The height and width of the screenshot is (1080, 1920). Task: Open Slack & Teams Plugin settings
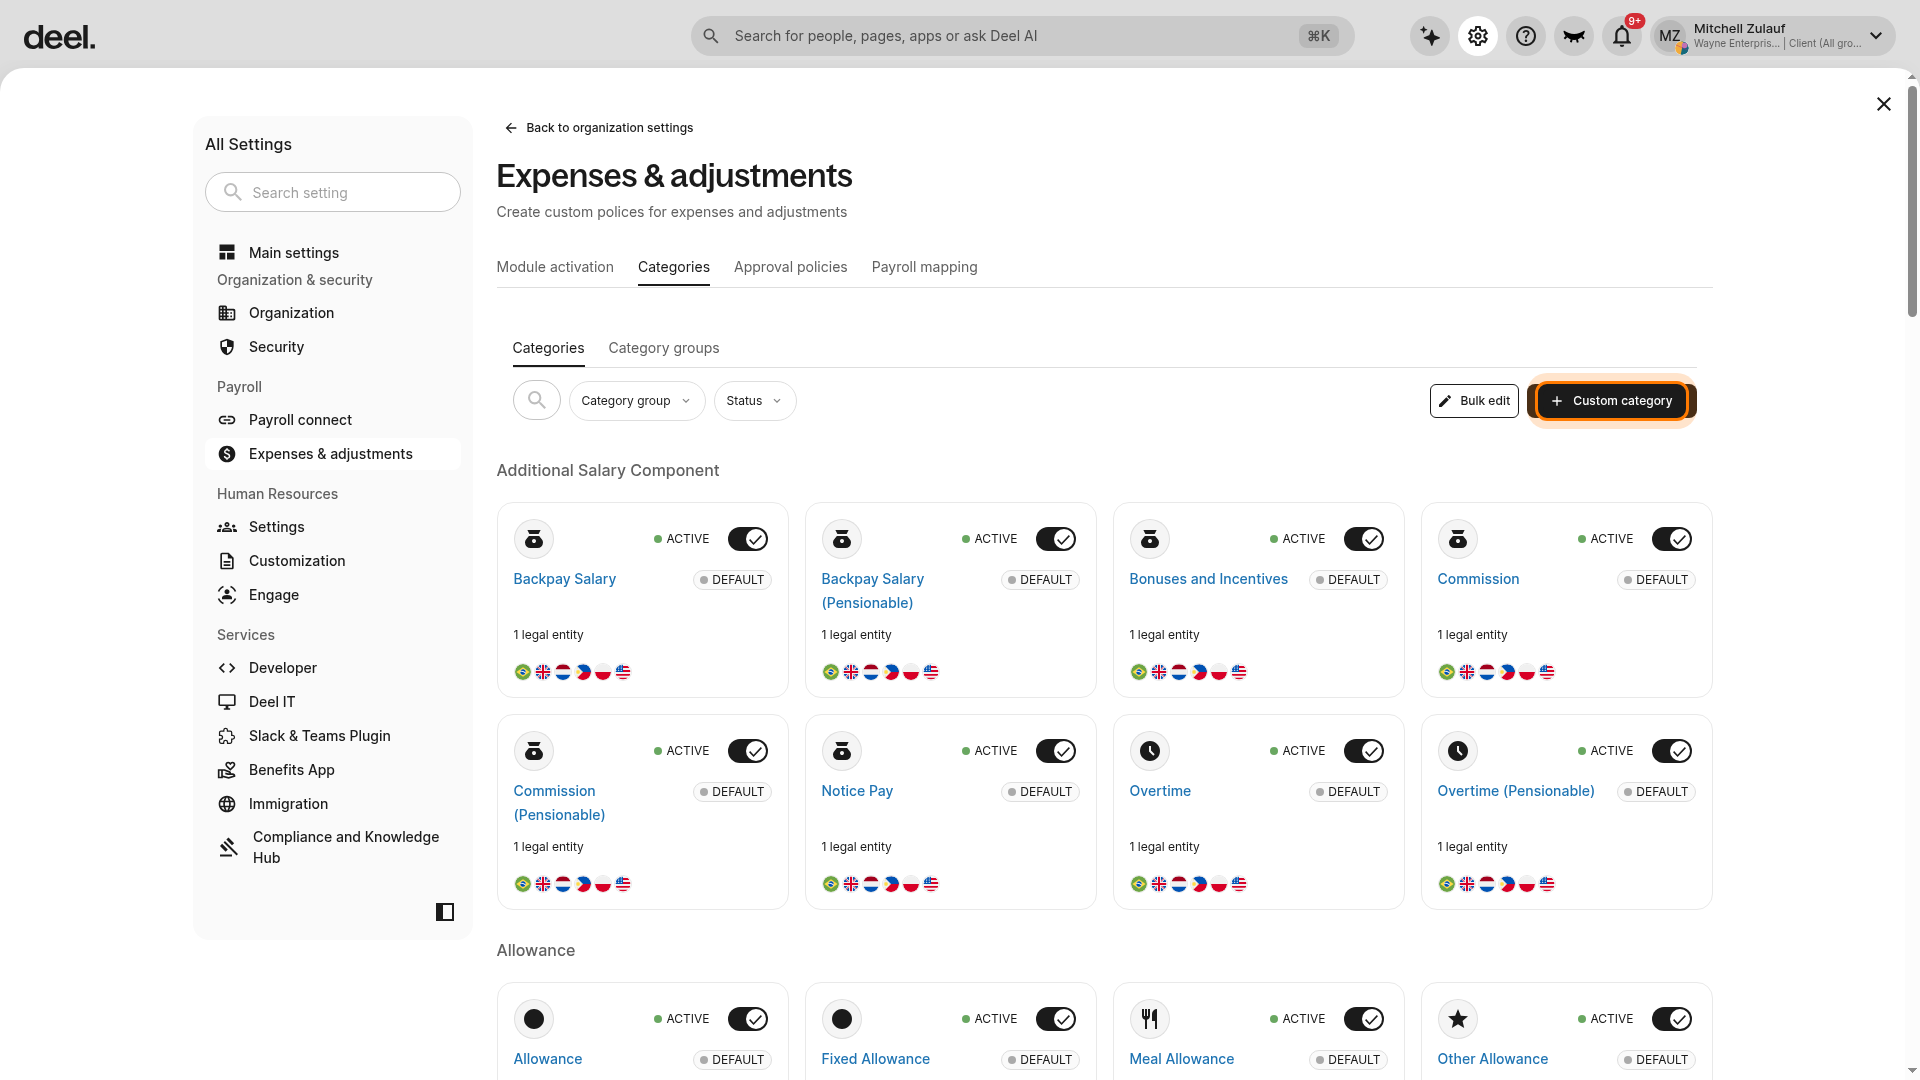(333, 736)
